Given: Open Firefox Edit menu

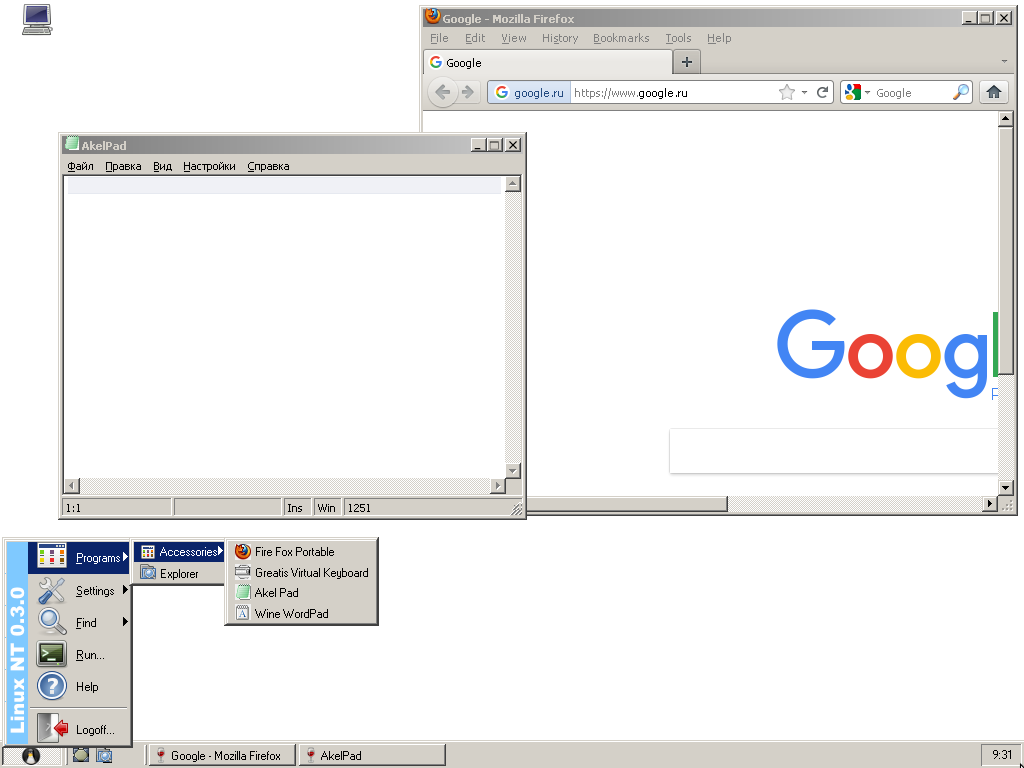Looking at the screenshot, I should coord(475,38).
